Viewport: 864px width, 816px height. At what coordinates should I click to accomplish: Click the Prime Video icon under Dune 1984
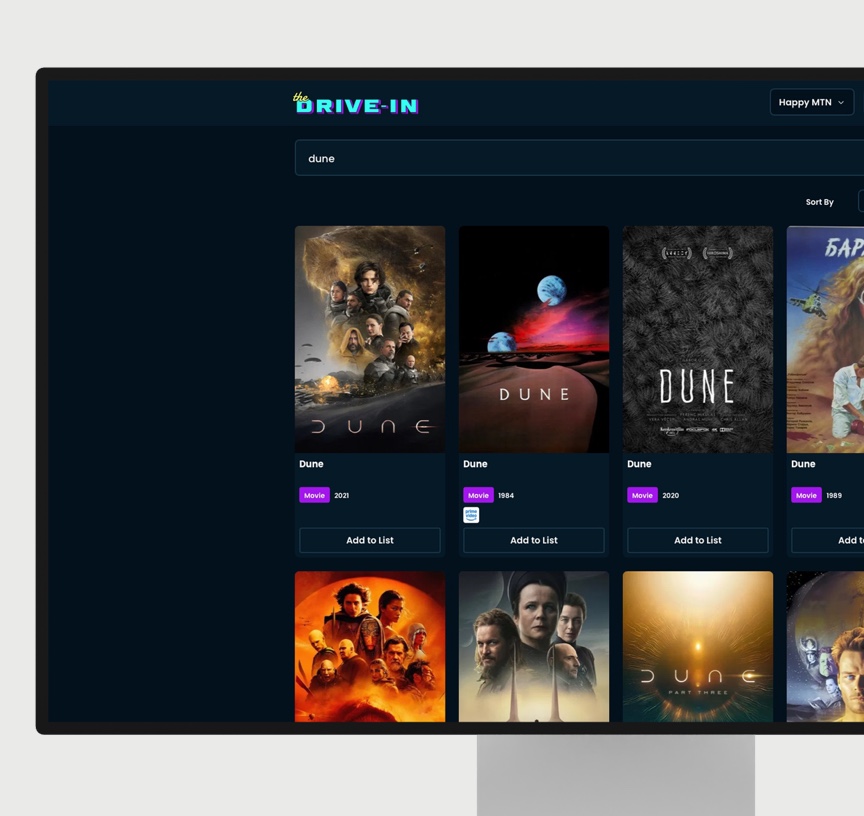[x=471, y=515]
